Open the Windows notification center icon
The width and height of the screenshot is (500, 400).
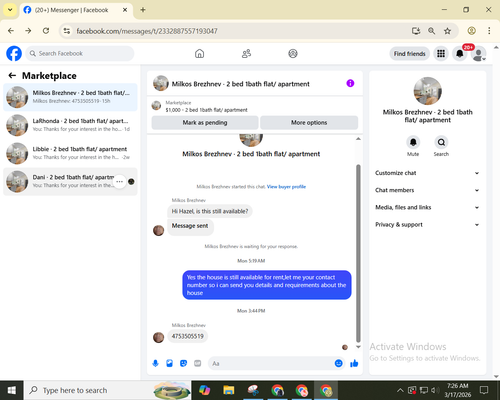[x=484, y=390]
